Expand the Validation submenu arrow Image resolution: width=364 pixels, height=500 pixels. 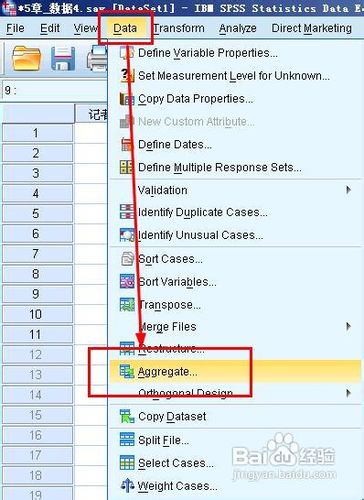348,190
